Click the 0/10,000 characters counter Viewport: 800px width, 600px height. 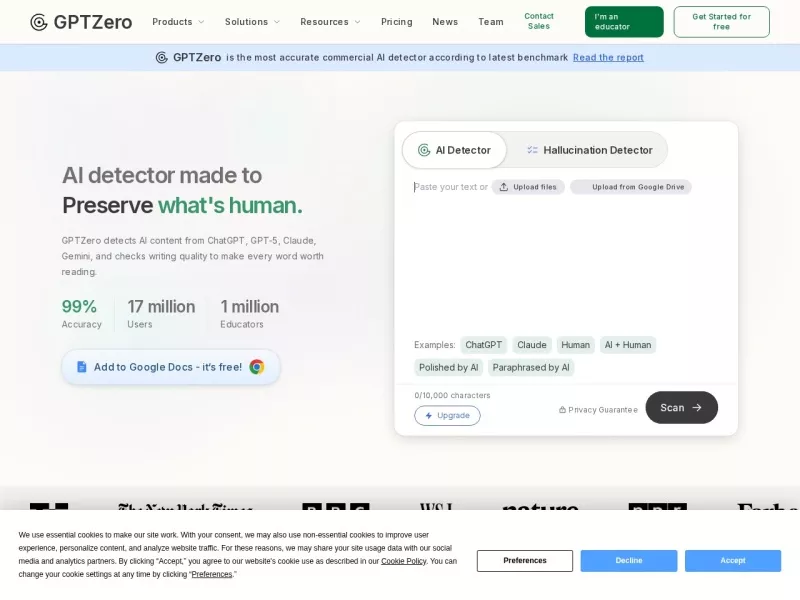[x=453, y=395]
